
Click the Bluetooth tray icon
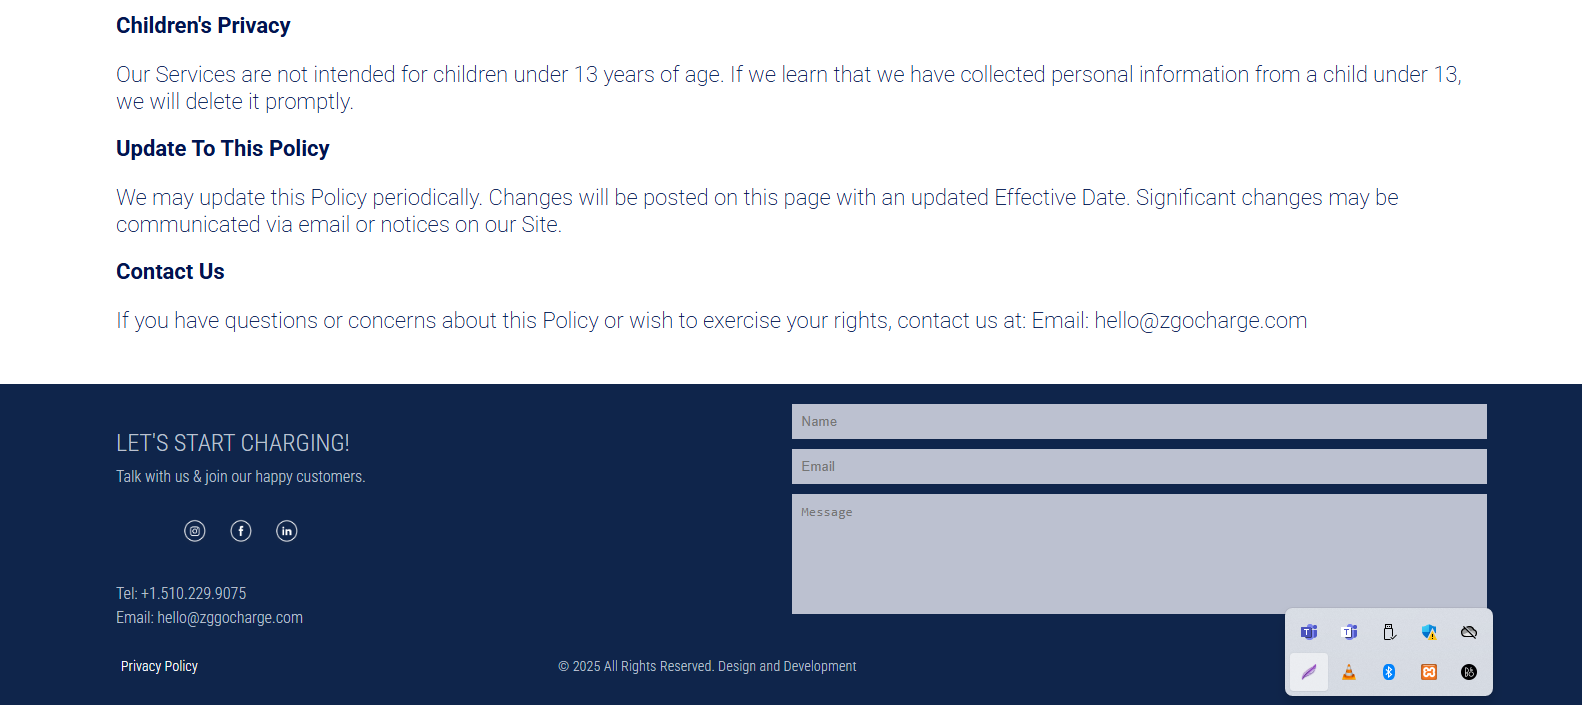1389,672
